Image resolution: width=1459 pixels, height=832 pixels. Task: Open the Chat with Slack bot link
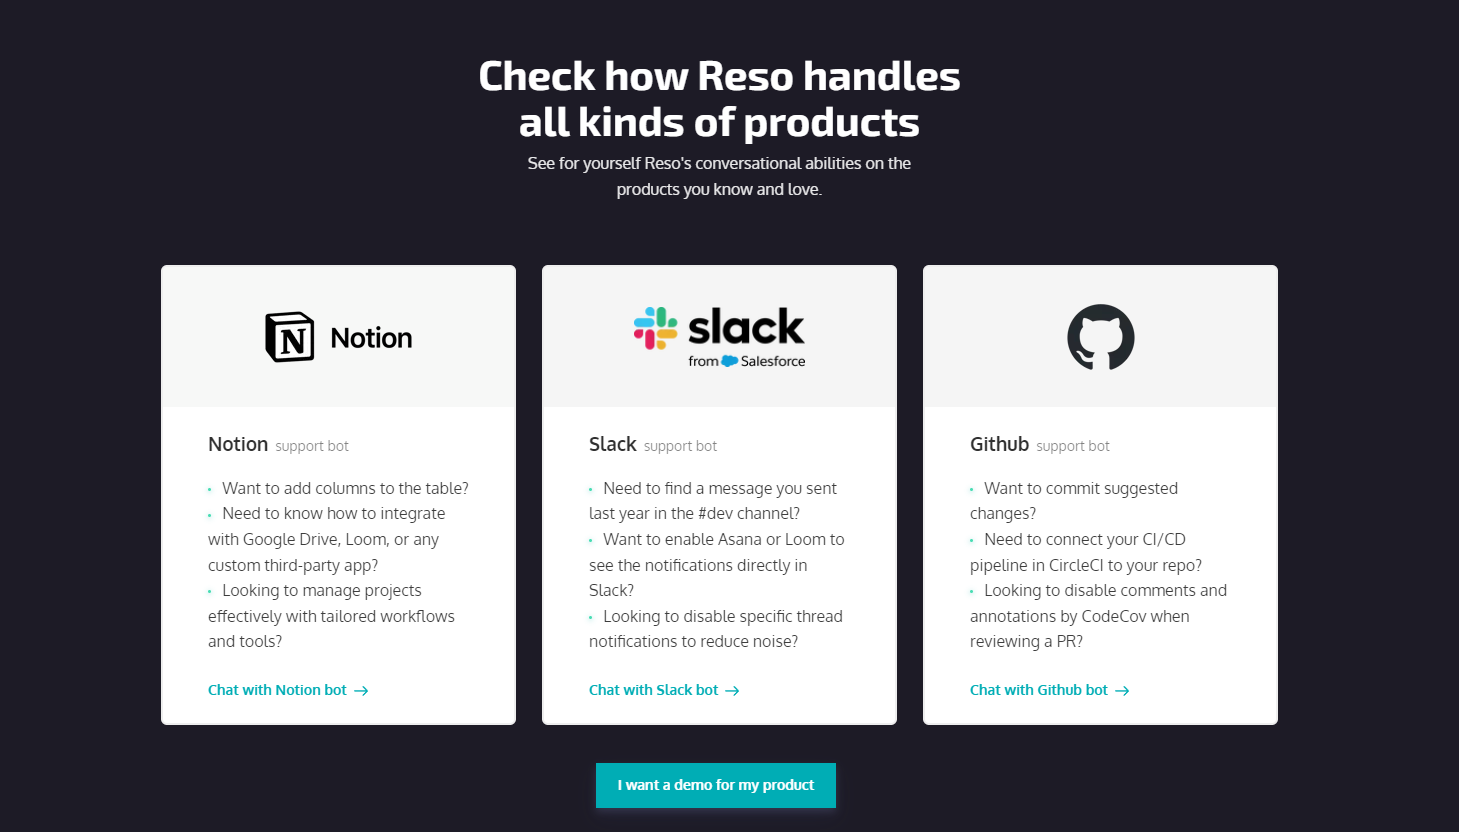[653, 690]
